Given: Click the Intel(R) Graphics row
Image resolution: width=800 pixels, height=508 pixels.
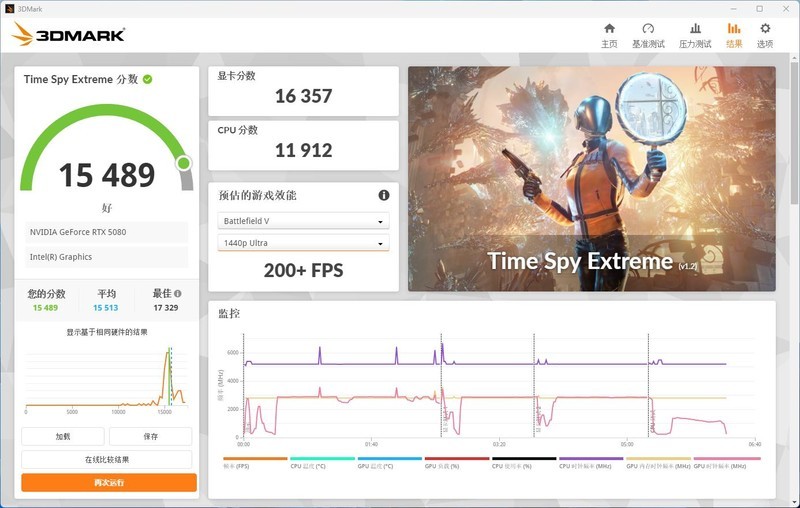Looking at the screenshot, I should pyautogui.click(x=107, y=257).
